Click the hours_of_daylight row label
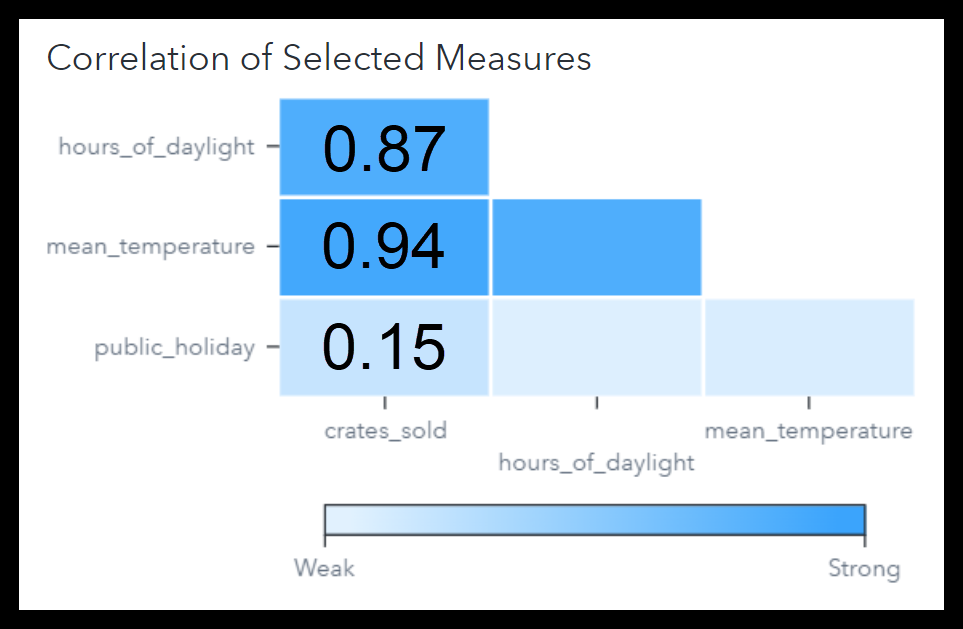963x629 pixels. (156, 147)
